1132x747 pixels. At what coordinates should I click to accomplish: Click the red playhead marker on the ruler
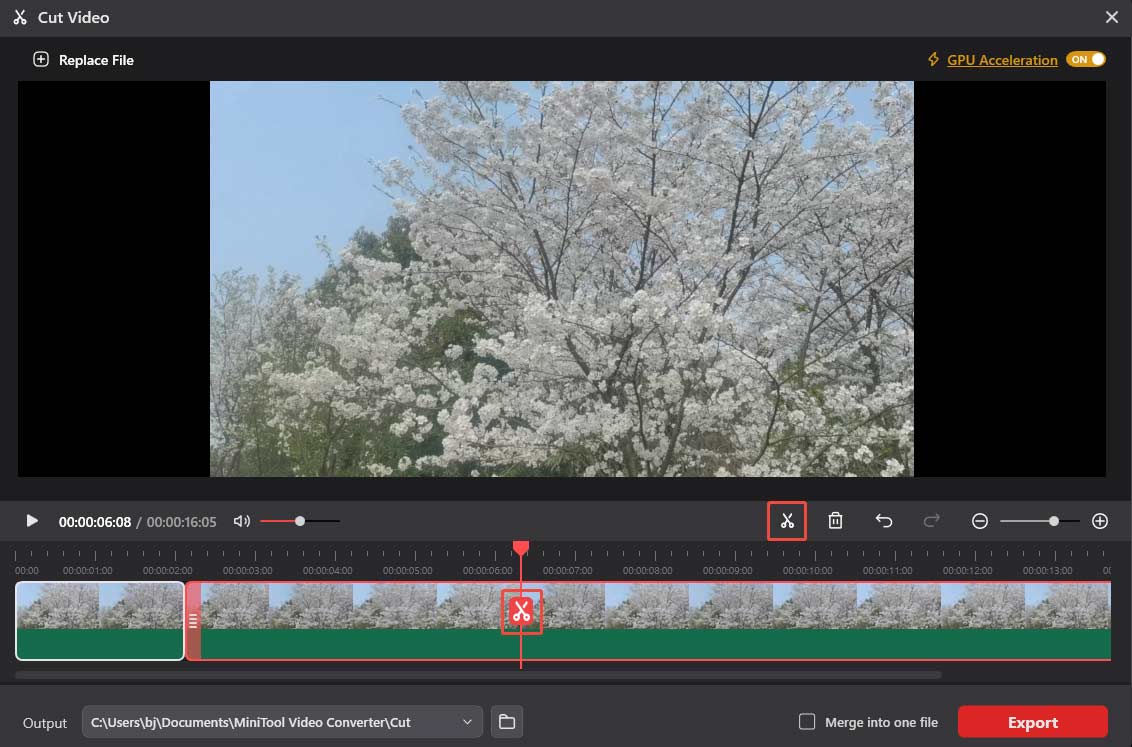pos(521,549)
